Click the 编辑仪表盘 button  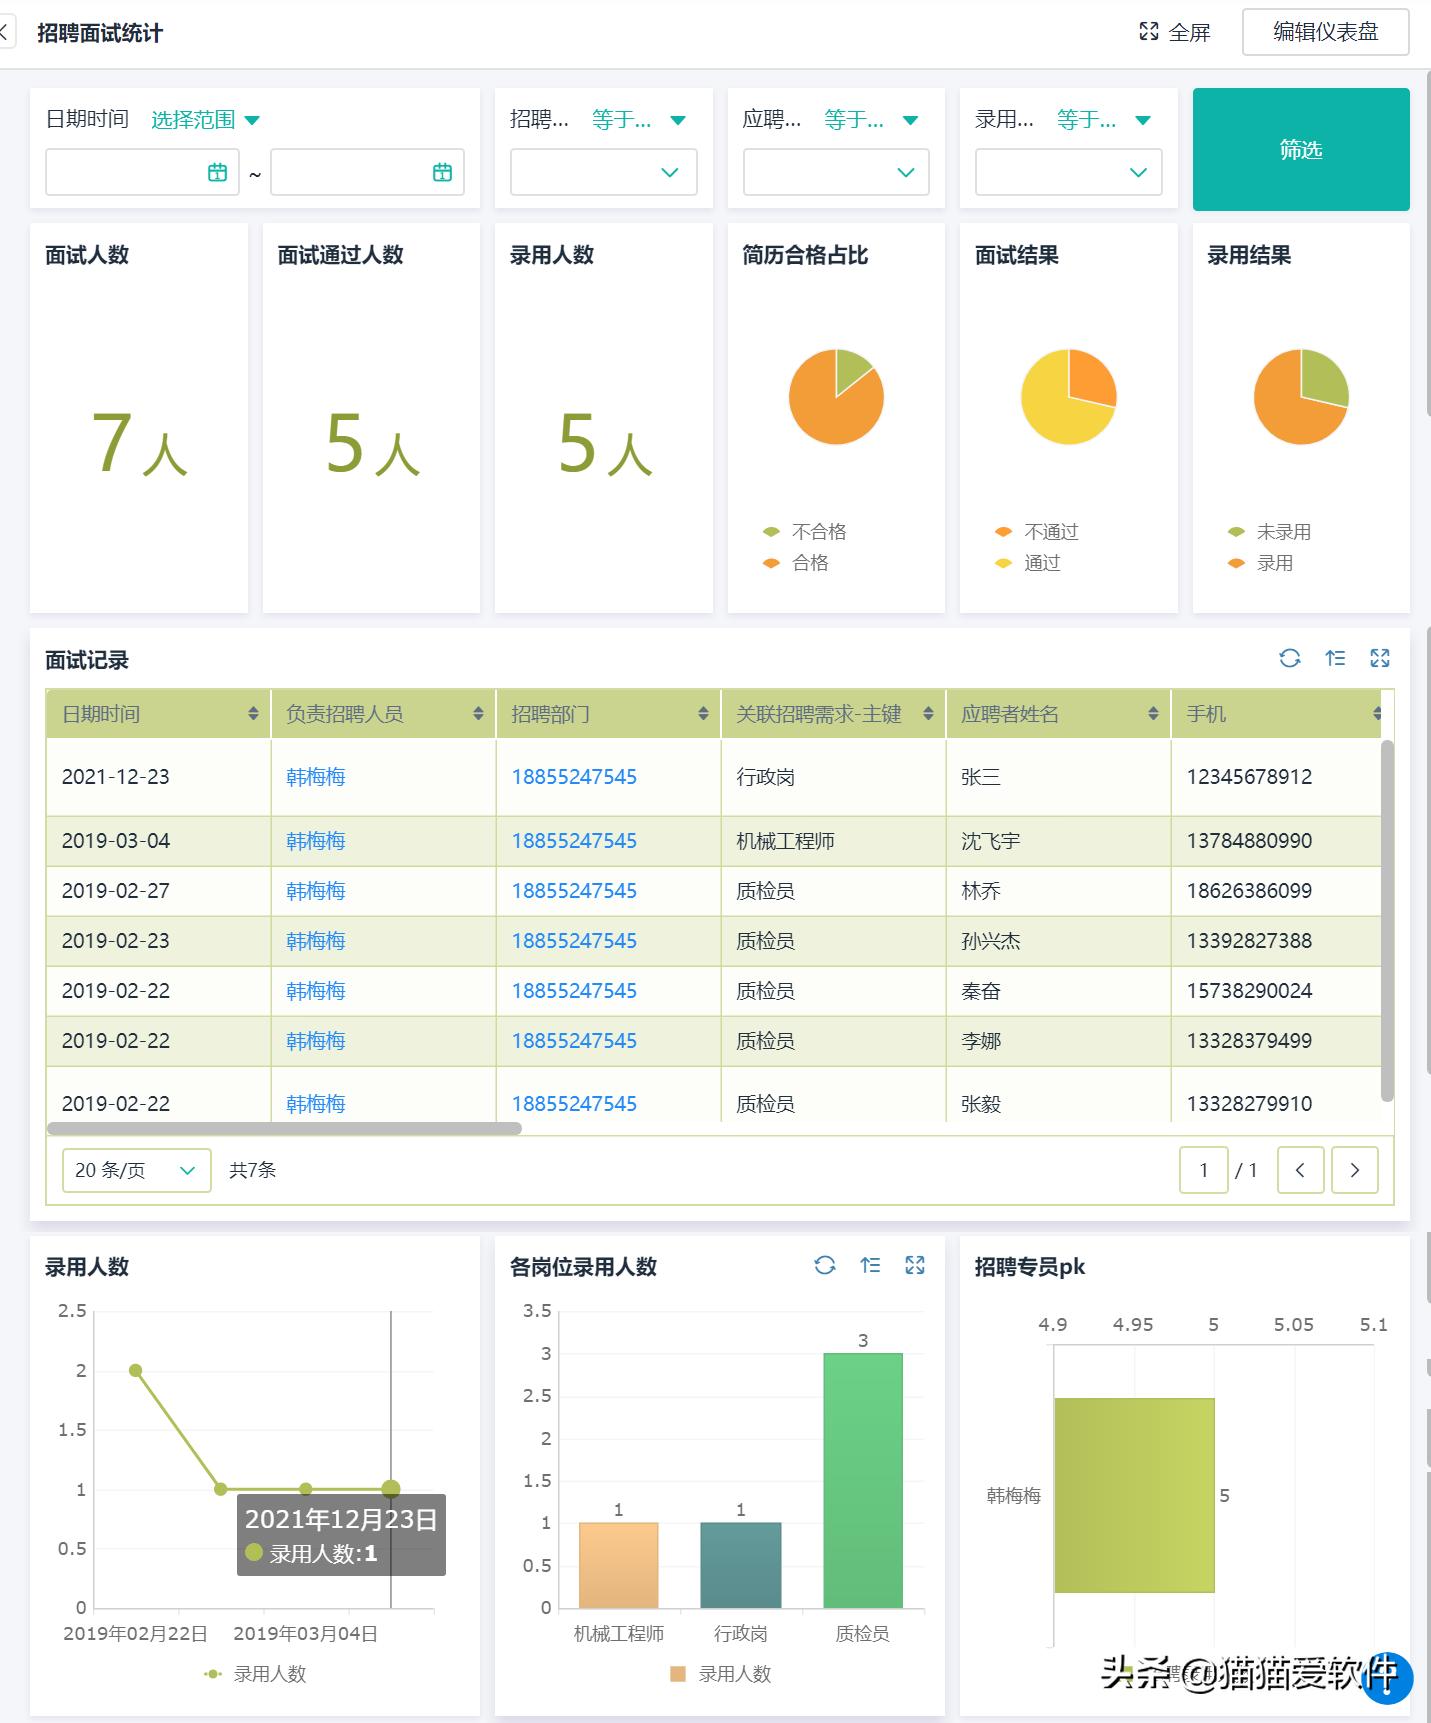click(x=1326, y=32)
